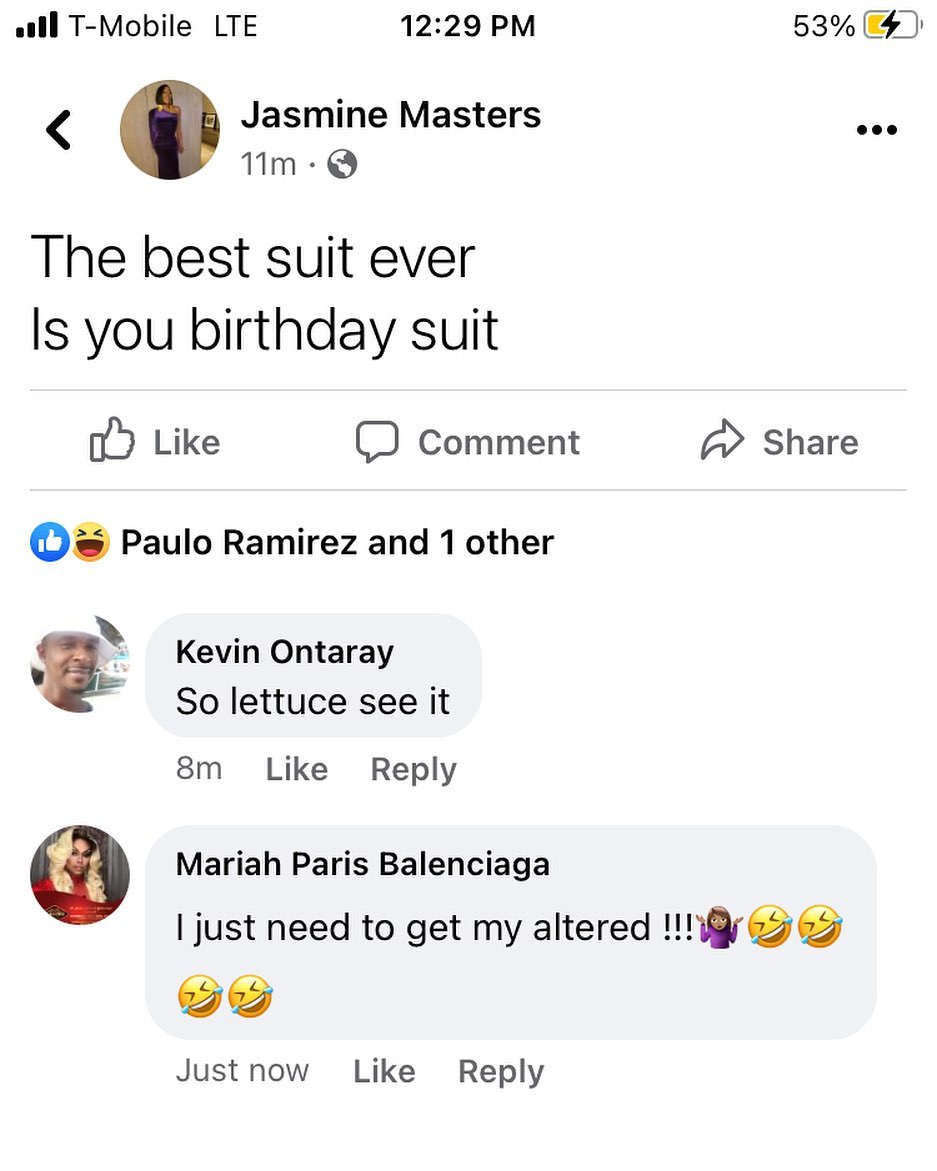The image size is (937, 1171).
Task: Tap the Share arrow icon
Action: (x=722, y=441)
